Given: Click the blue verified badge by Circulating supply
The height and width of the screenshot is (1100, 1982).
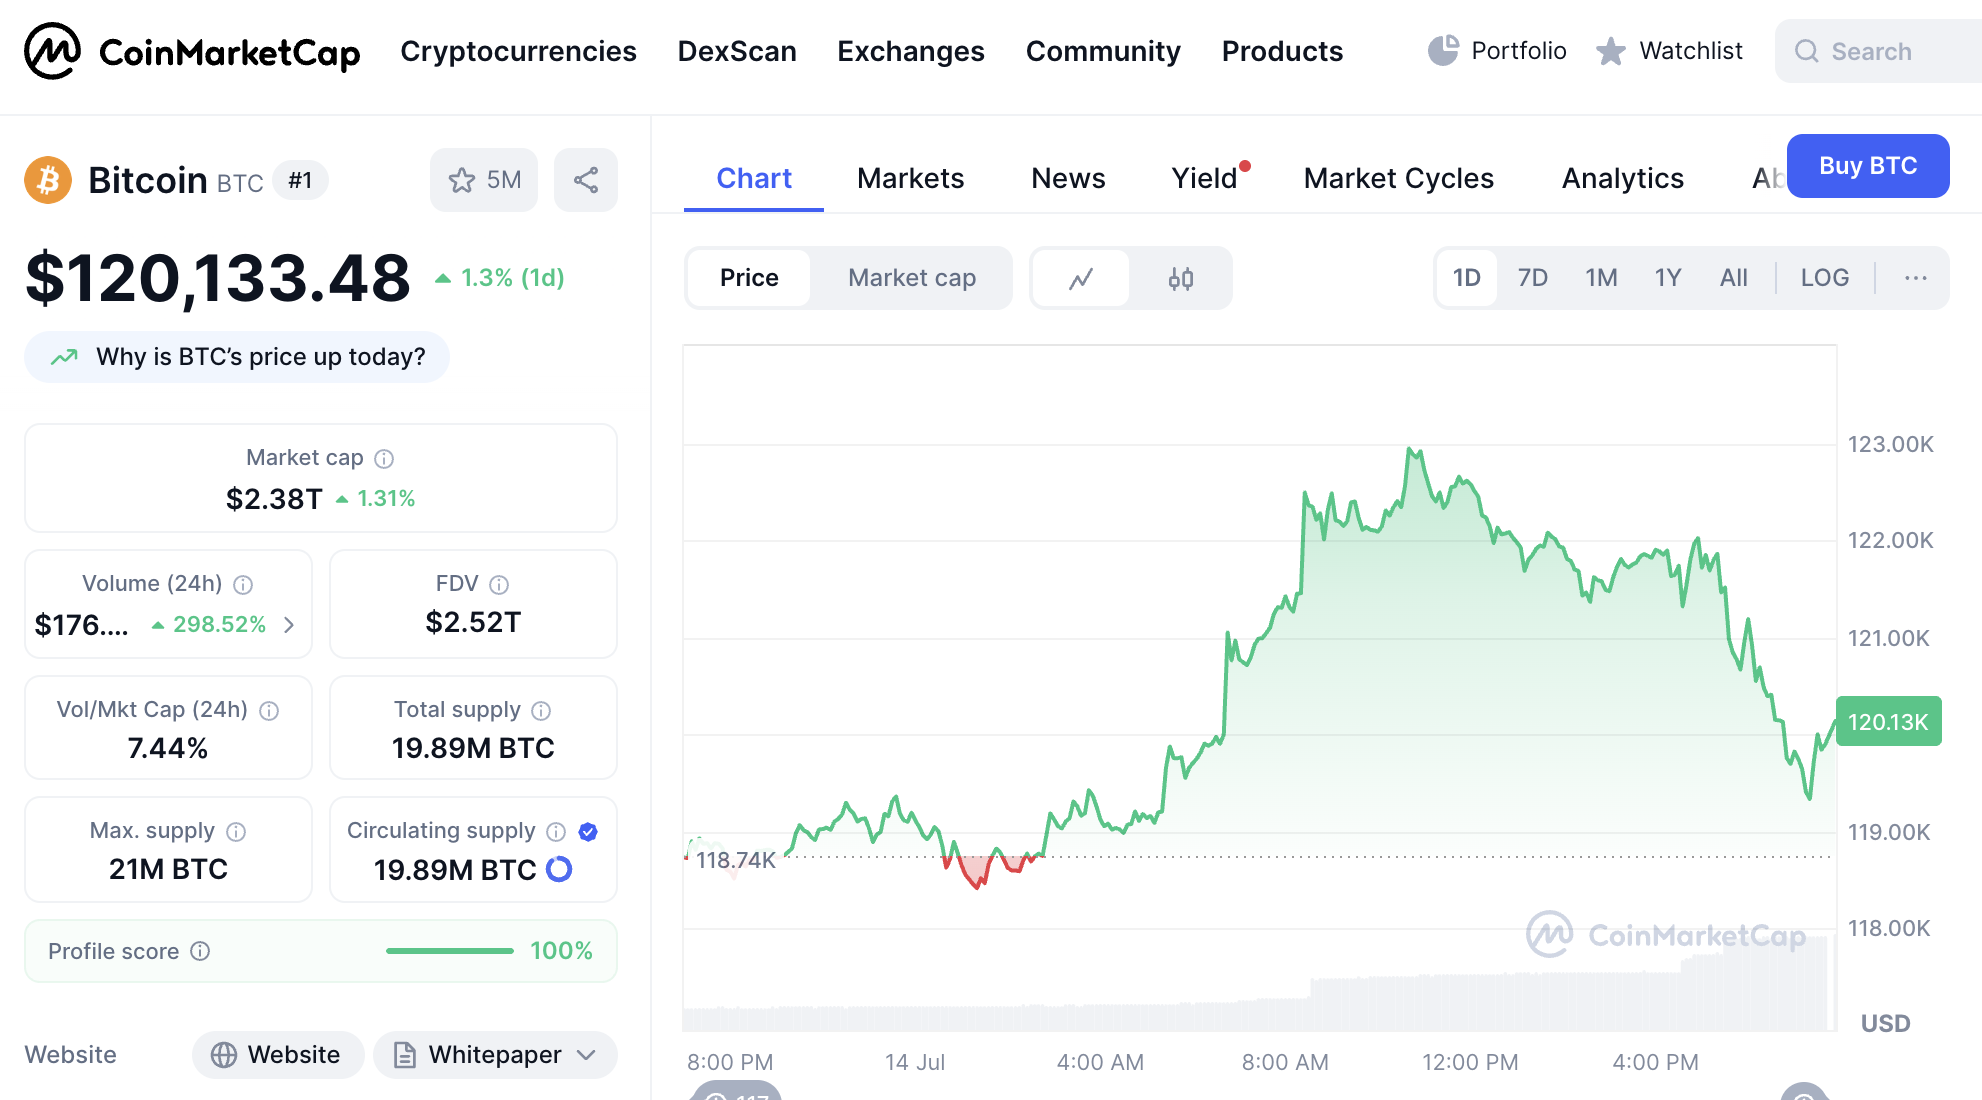Looking at the screenshot, I should click(588, 831).
